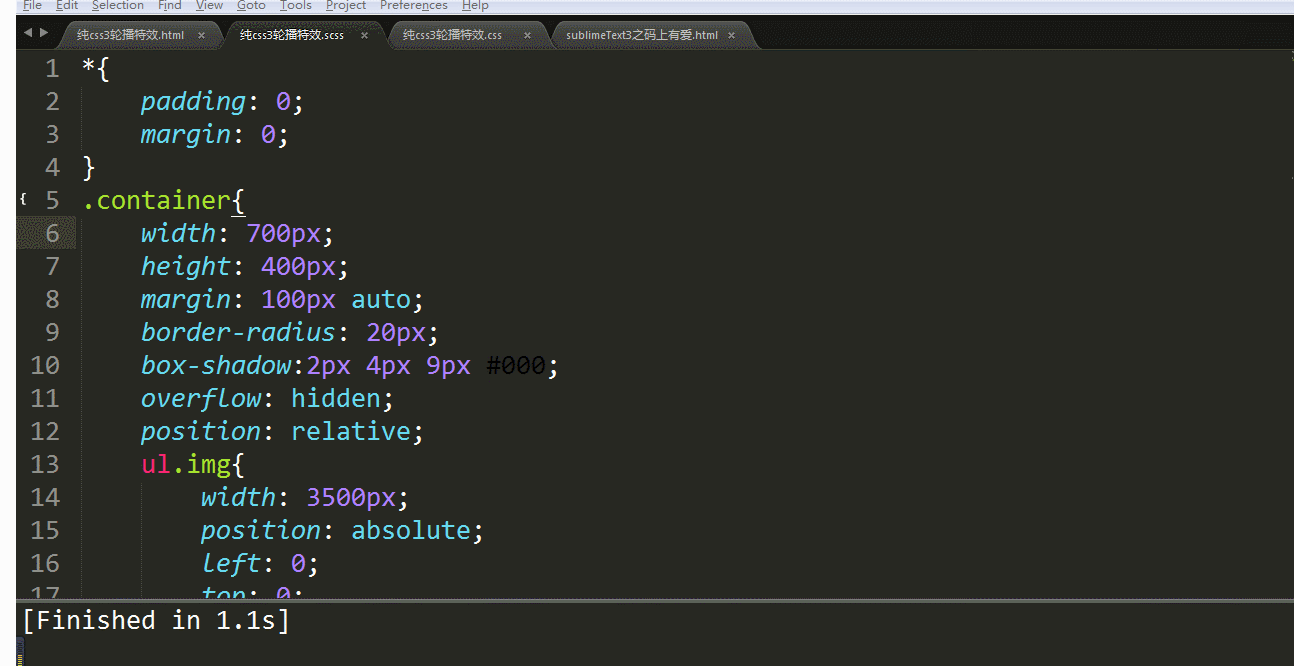The width and height of the screenshot is (1294, 666).
Task: Click the 'margin: 0;' line
Action: coord(214,135)
